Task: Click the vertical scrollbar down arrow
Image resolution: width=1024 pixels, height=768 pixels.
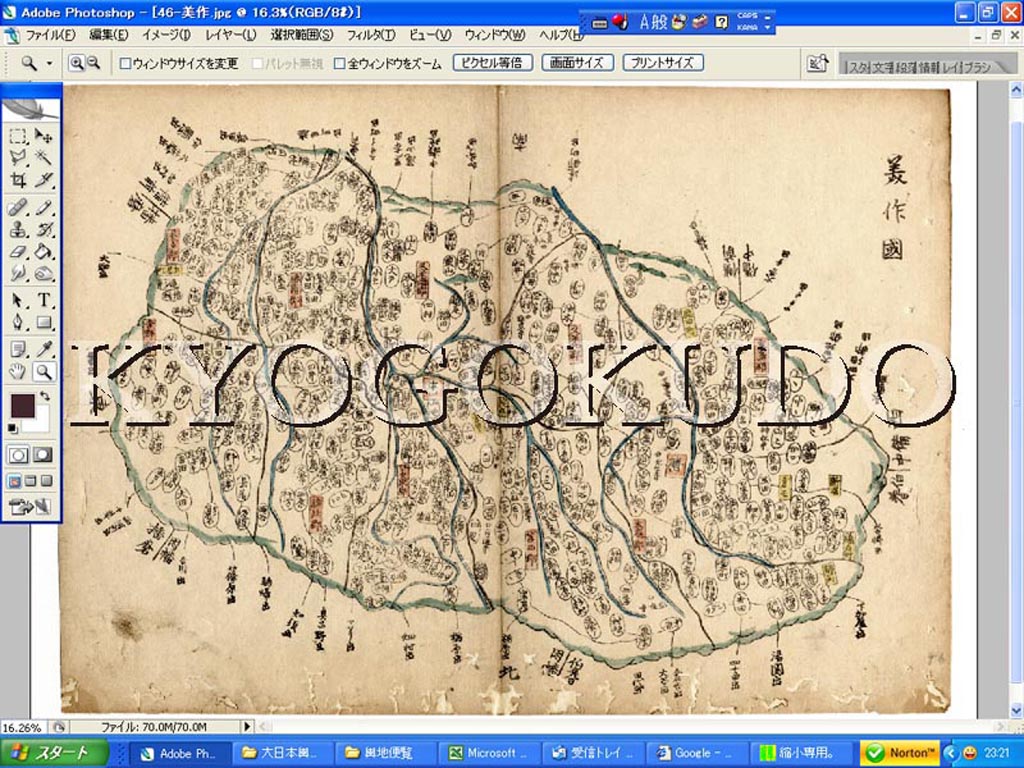Action: tap(1016, 711)
